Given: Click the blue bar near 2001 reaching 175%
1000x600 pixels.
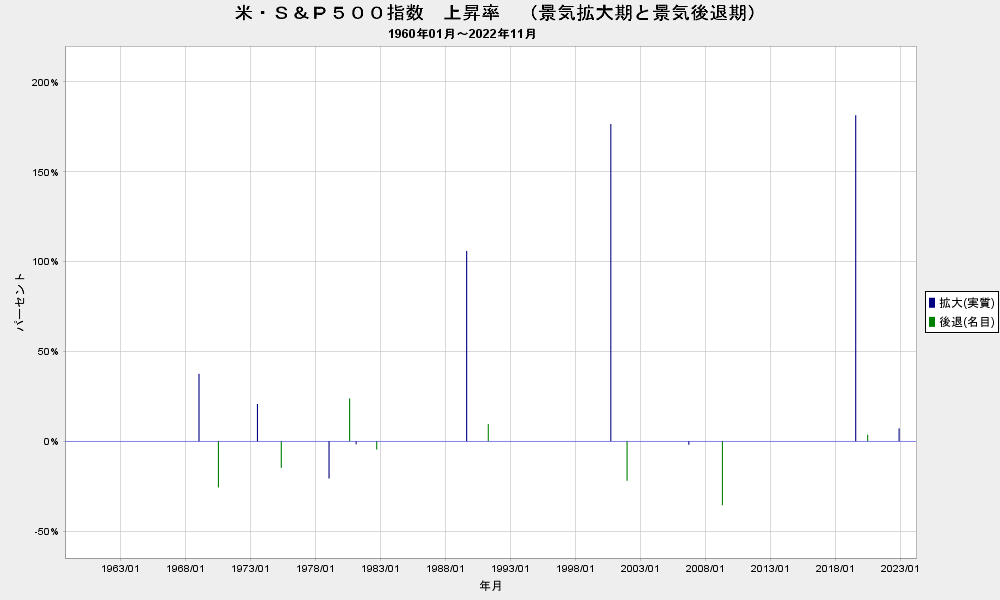Looking at the screenshot, I should click(x=610, y=282).
